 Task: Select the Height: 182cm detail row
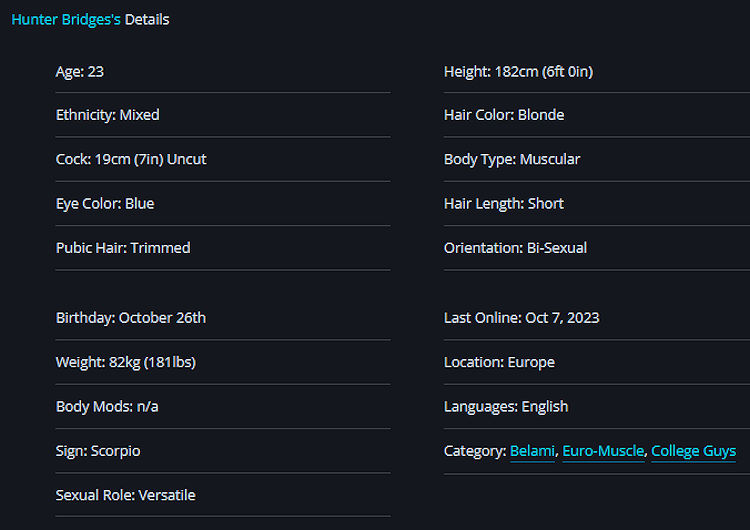coord(596,72)
